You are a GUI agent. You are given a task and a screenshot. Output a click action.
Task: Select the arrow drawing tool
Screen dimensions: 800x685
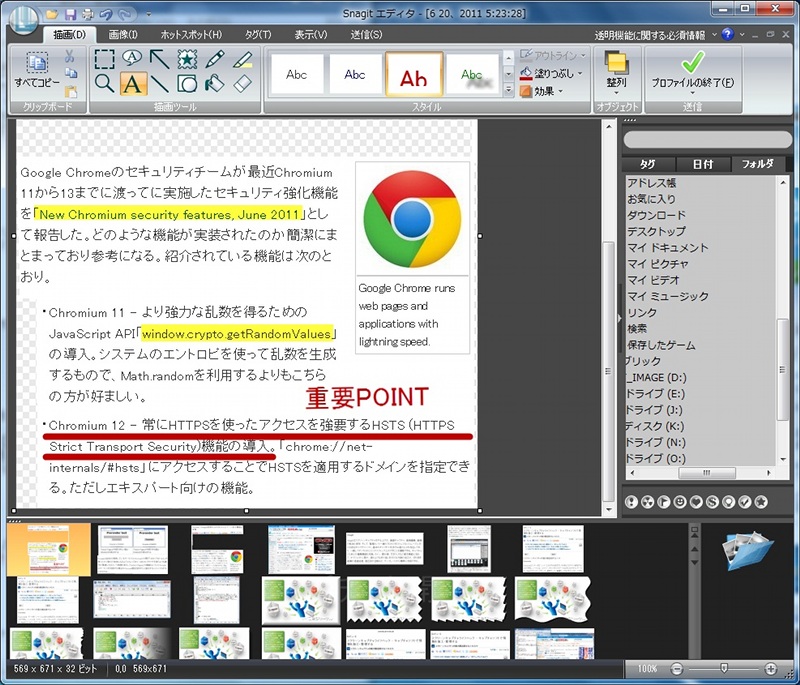(x=160, y=59)
